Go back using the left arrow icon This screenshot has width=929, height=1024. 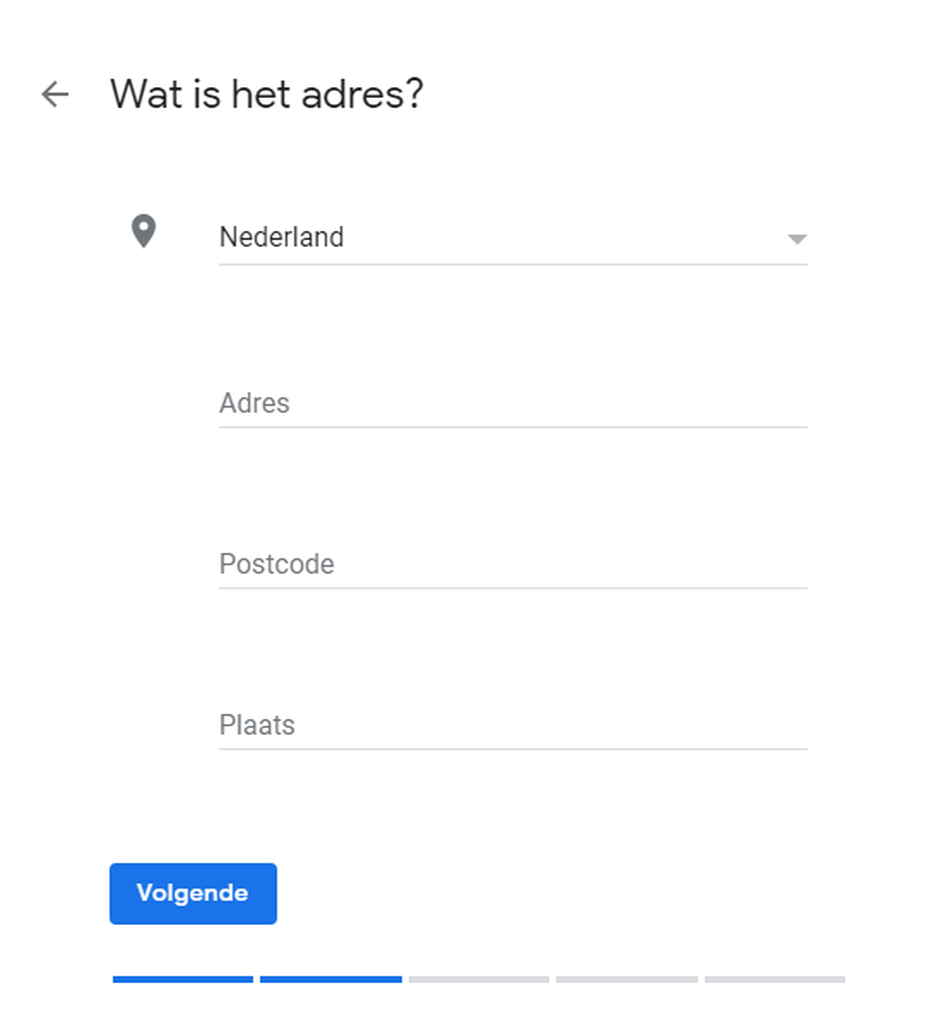[55, 94]
